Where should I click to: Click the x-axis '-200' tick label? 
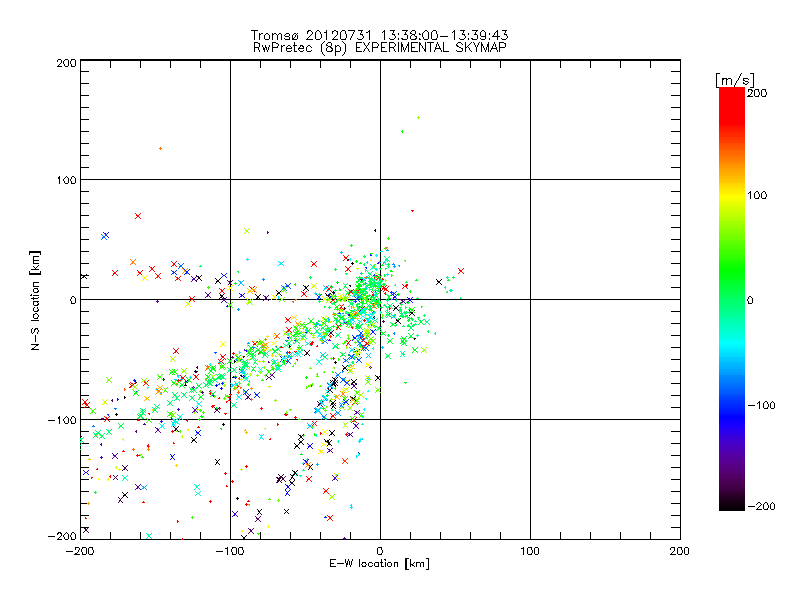click(x=80, y=551)
